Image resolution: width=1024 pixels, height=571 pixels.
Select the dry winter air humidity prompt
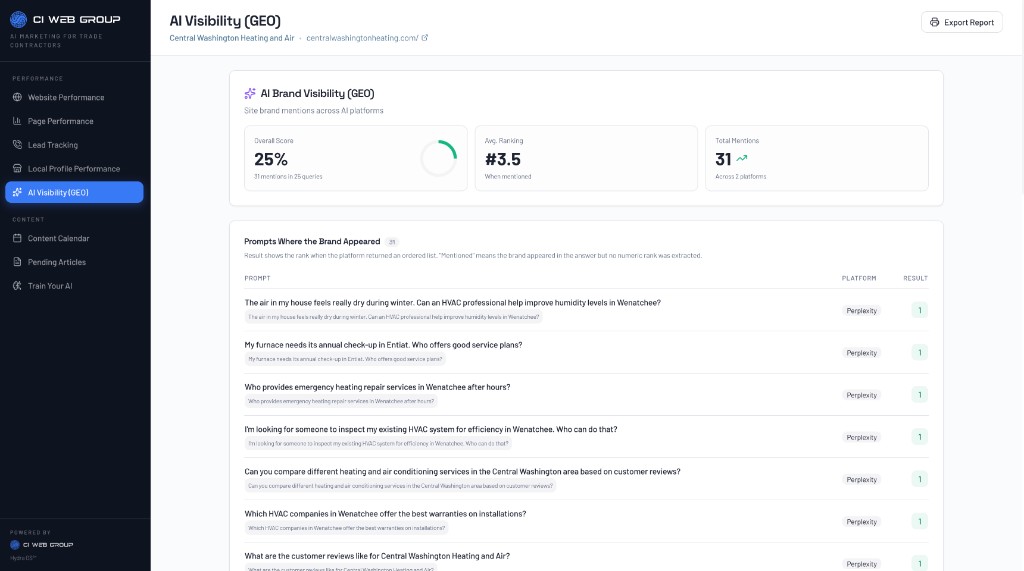453,302
